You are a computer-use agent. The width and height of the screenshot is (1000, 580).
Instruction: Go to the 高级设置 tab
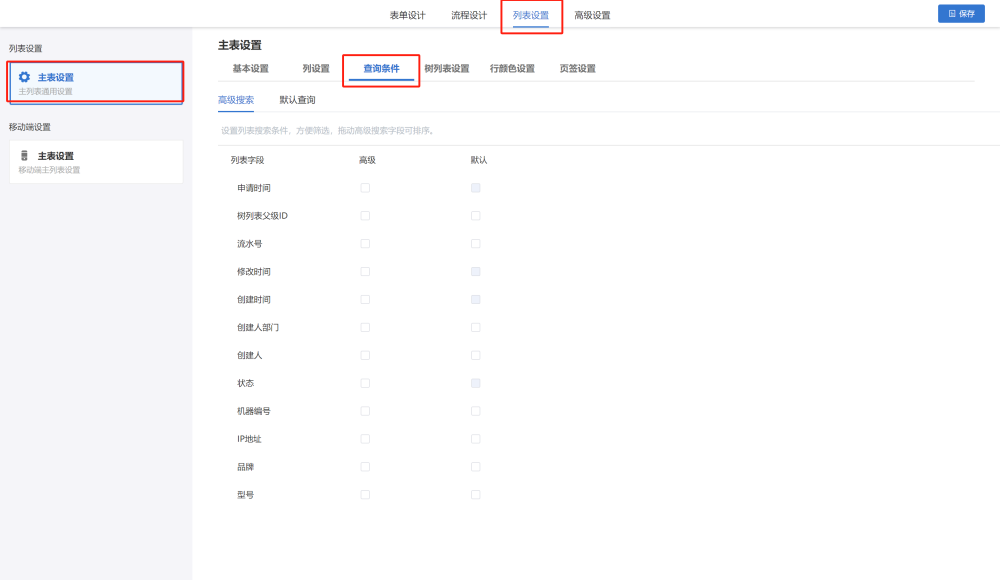[x=592, y=15]
